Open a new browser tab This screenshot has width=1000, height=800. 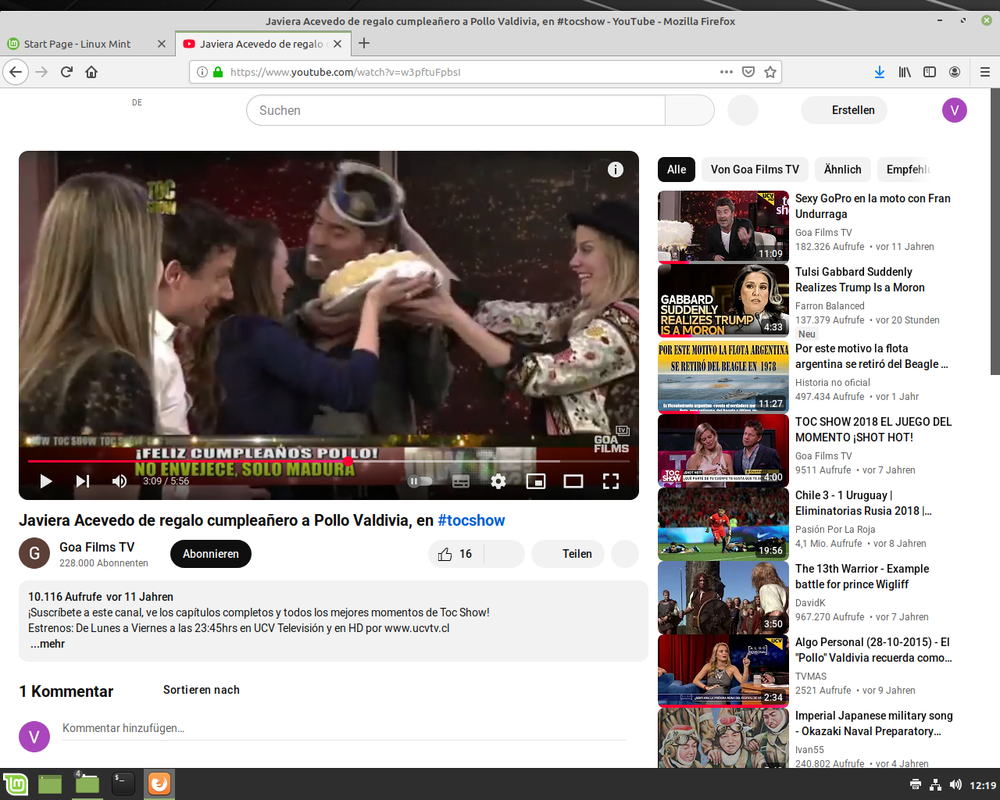364,43
